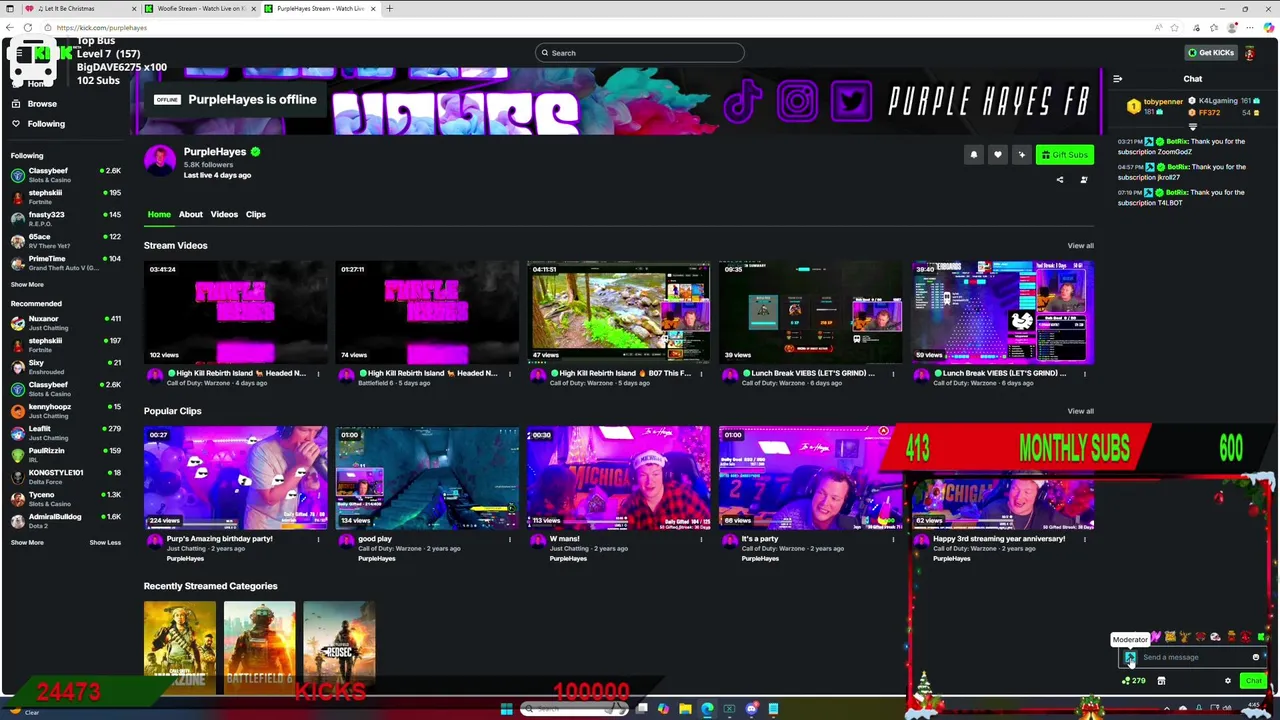The image size is (1280, 720).
Task: Switch to the Videos tab
Action: 224,214
